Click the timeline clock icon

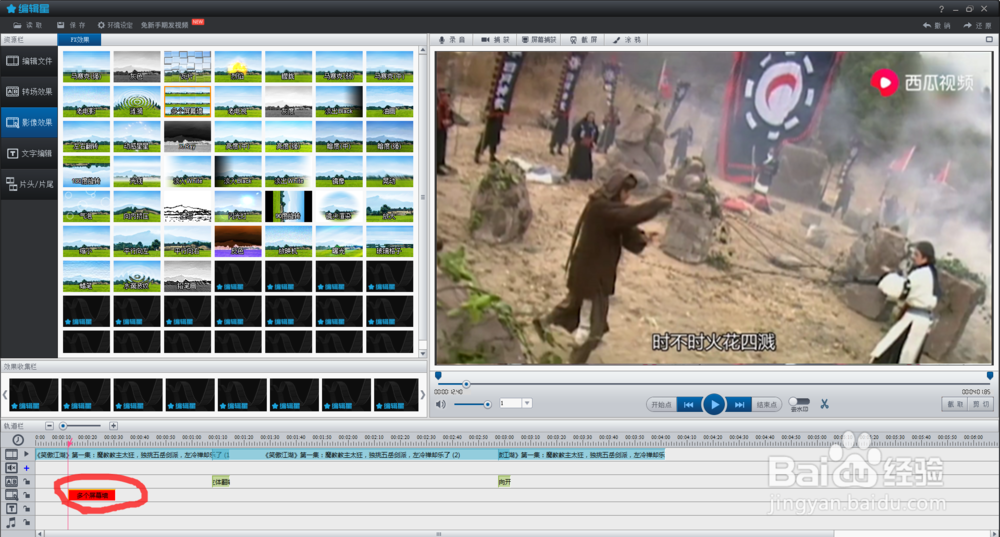coord(18,440)
